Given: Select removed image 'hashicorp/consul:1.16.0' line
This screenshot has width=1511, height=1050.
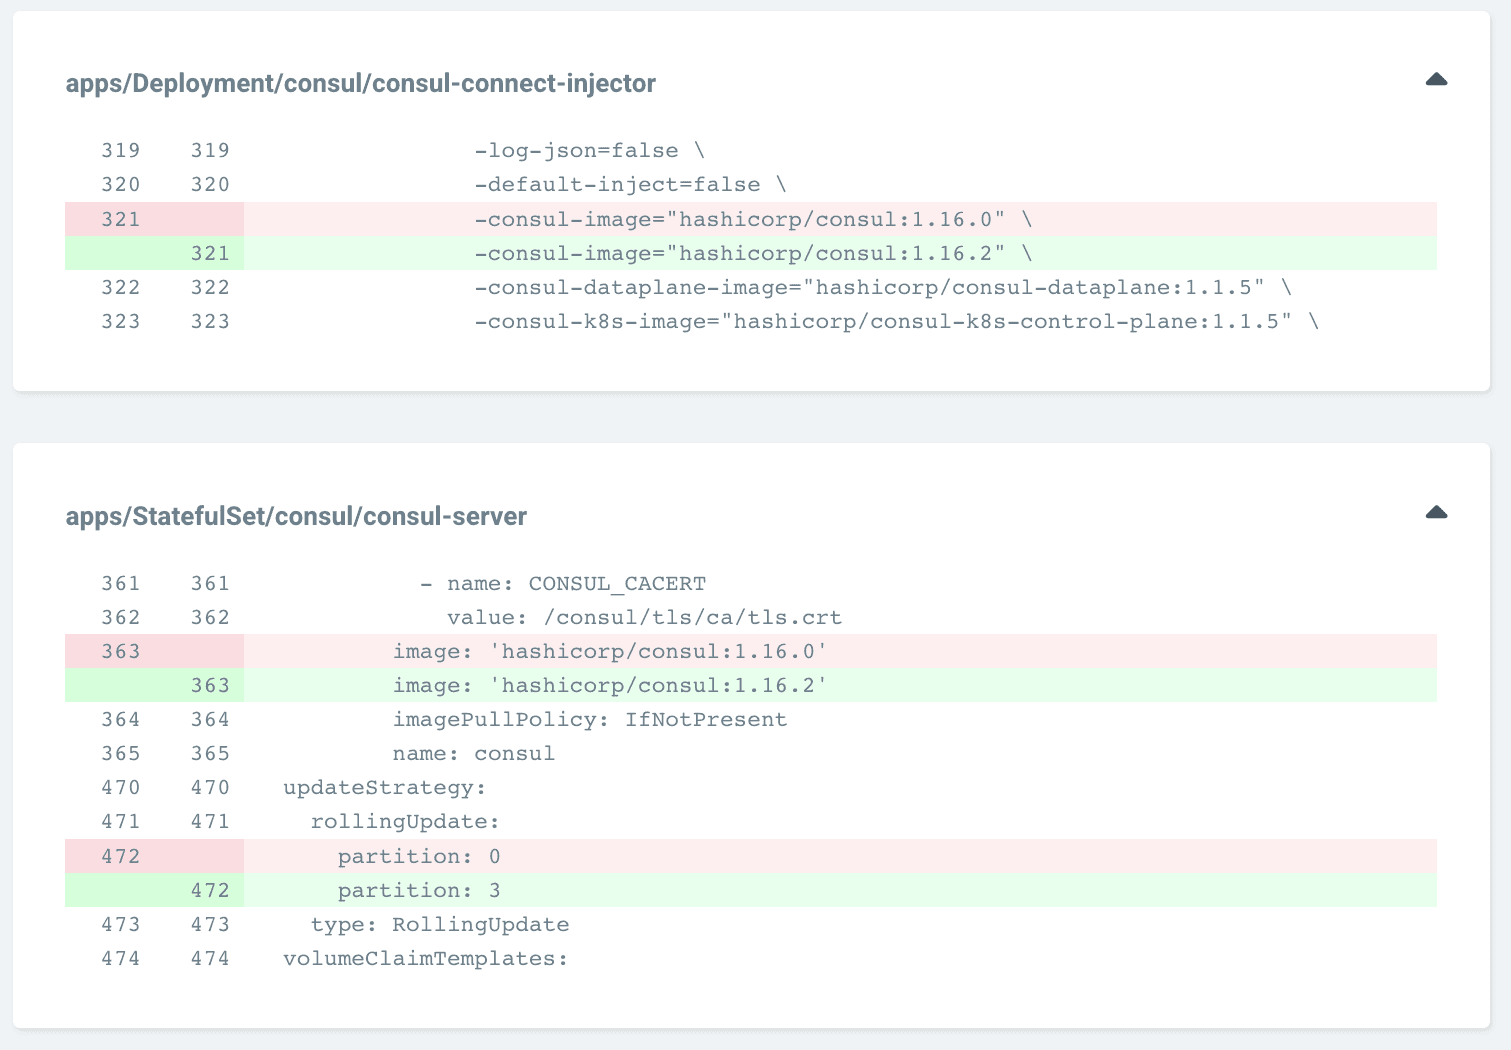Looking at the screenshot, I should pyautogui.click(x=610, y=652).
